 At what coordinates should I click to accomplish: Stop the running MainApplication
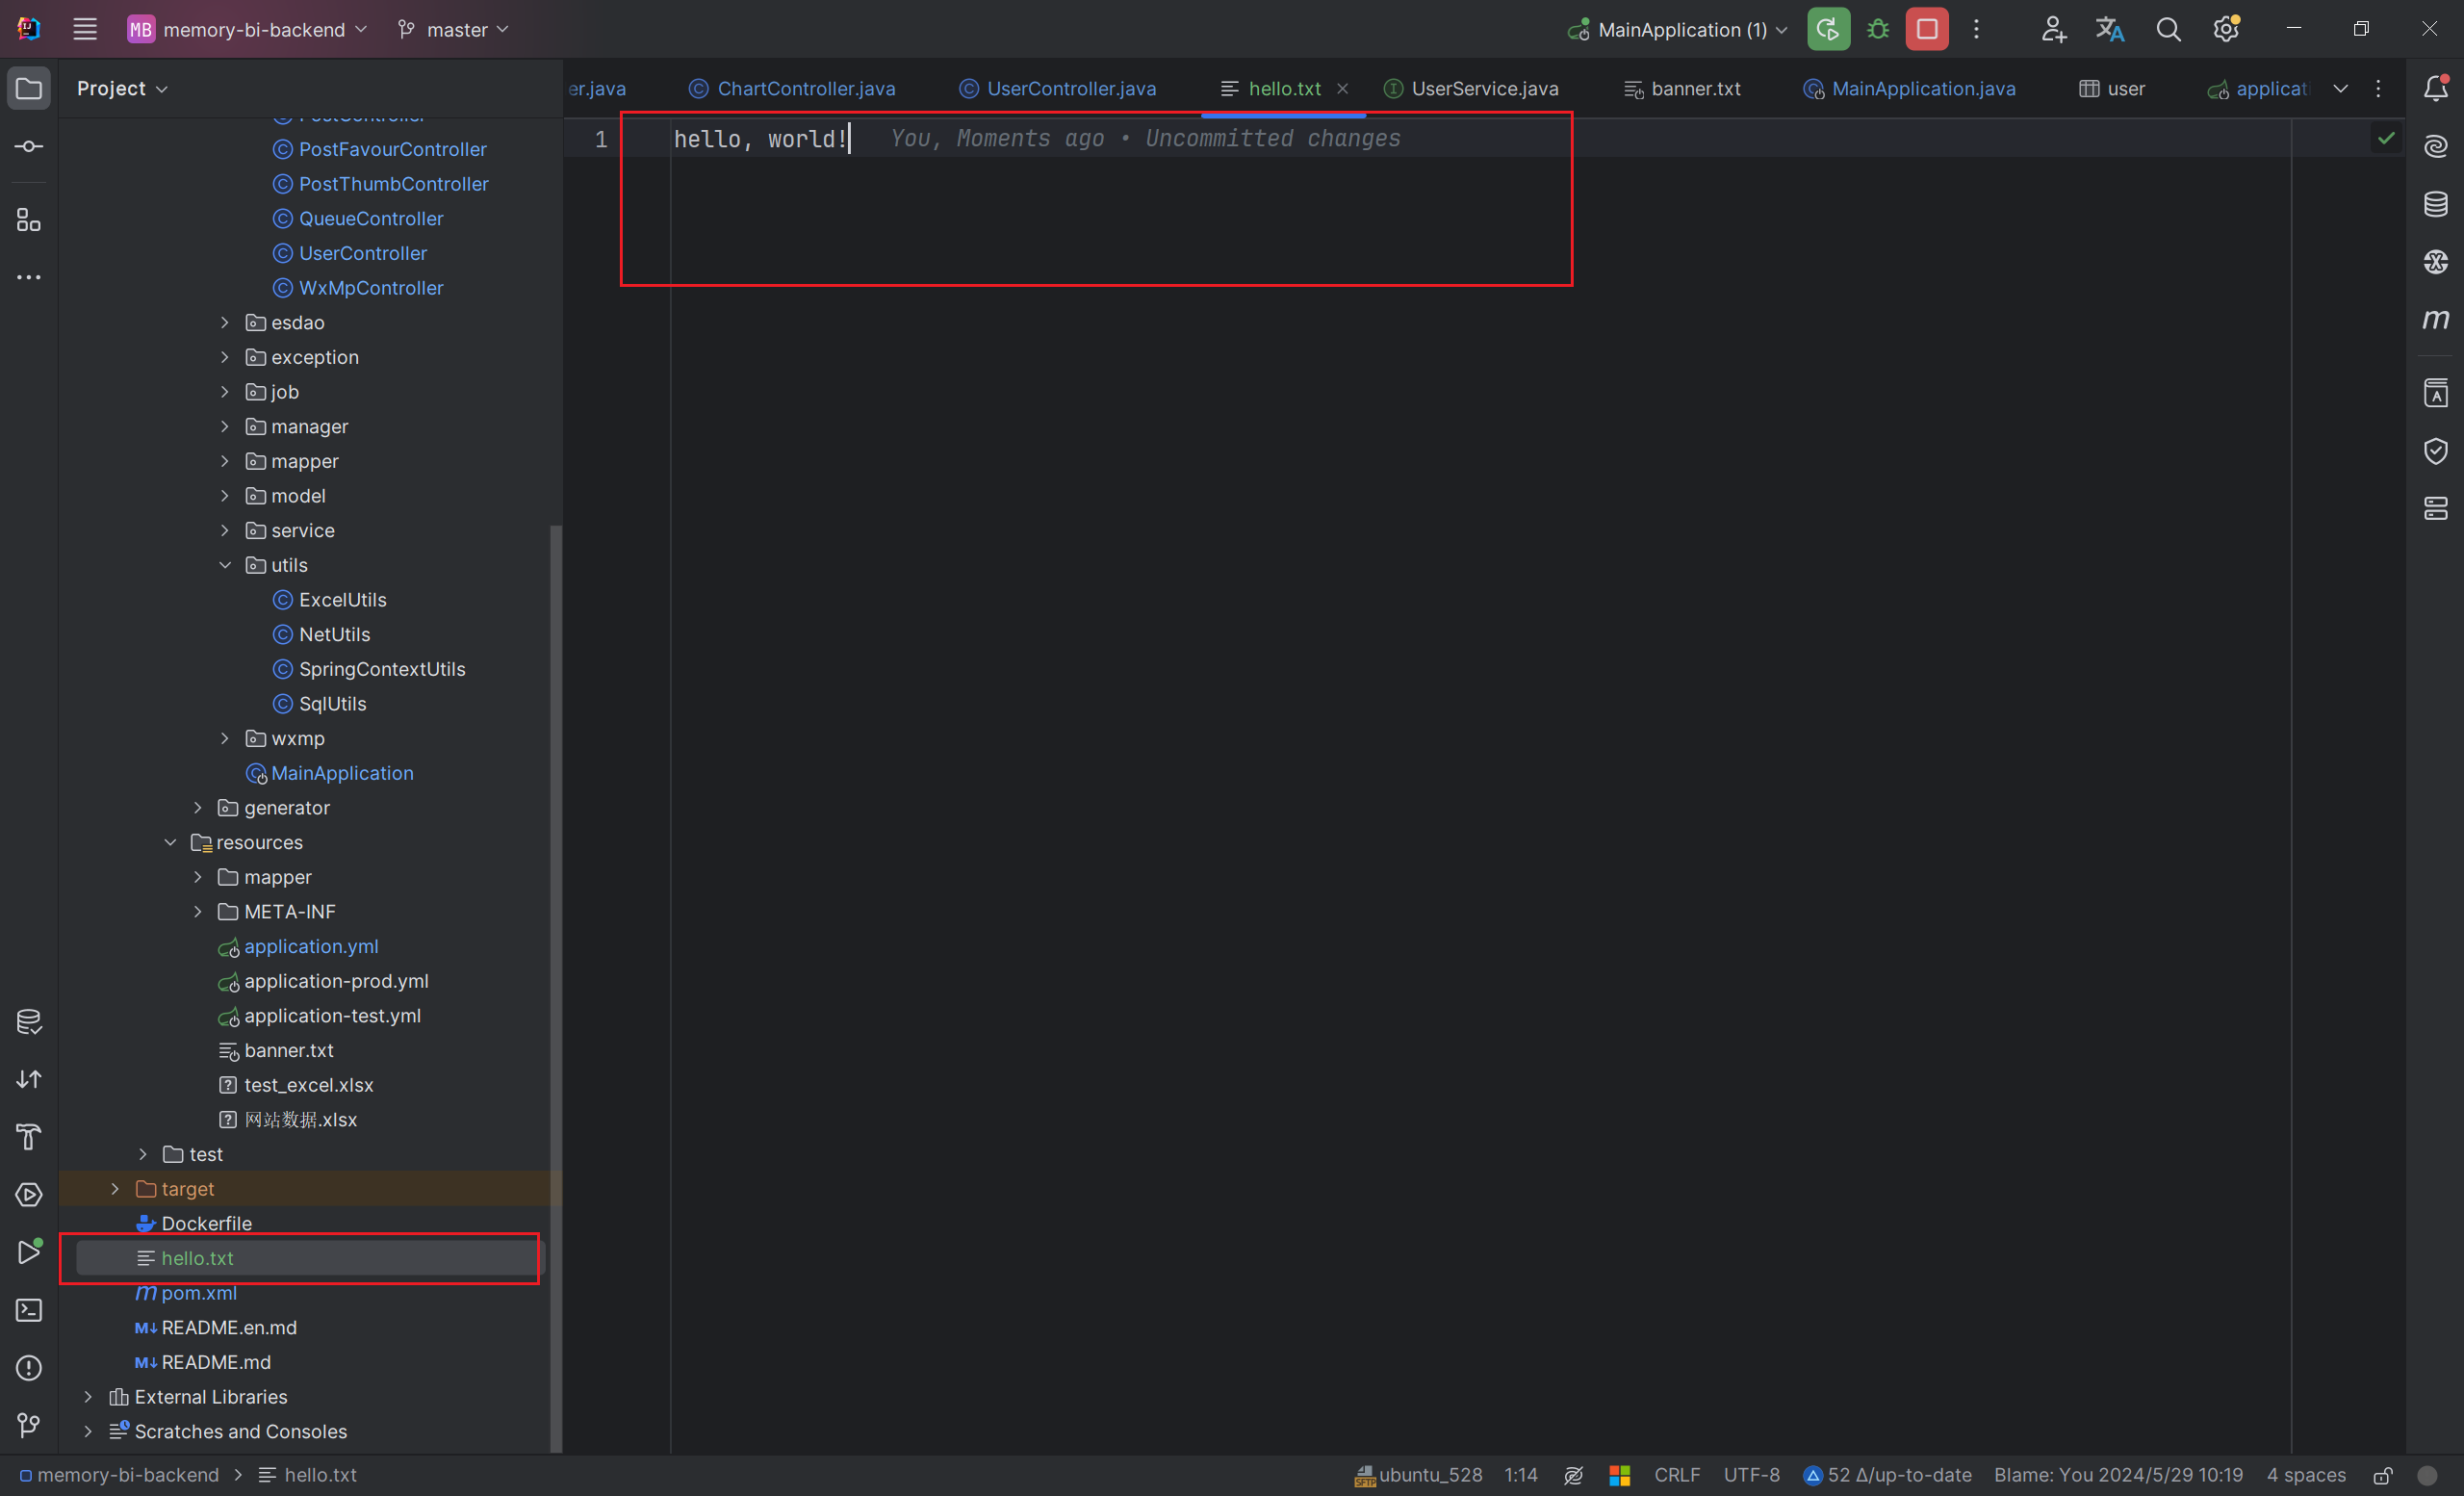(1927, 29)
